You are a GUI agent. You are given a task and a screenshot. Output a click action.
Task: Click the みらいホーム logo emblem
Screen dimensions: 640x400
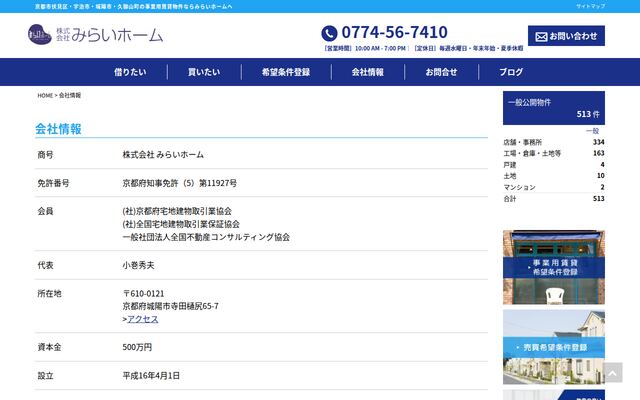pos(40,35)
